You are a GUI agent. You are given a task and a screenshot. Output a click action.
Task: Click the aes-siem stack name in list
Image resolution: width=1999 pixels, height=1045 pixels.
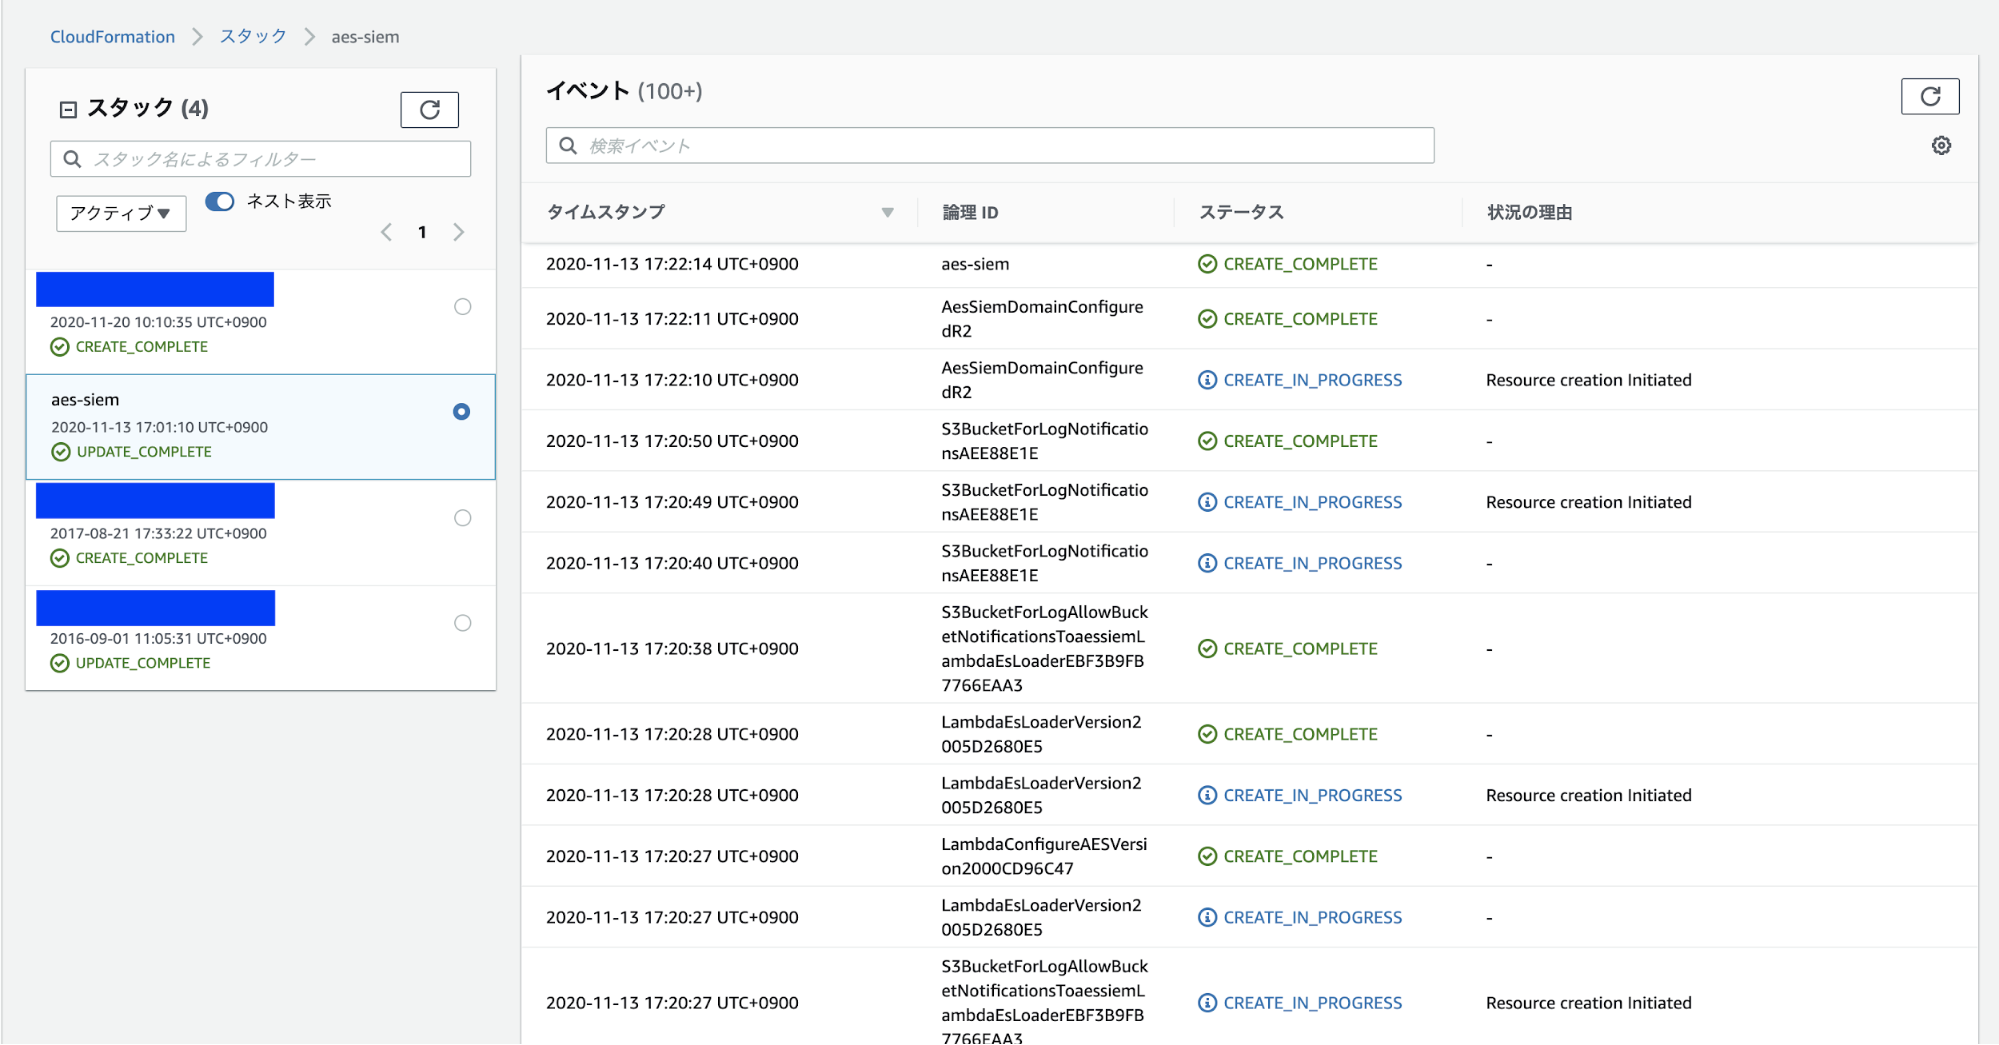pyautogui.click(x=85, y=400)
